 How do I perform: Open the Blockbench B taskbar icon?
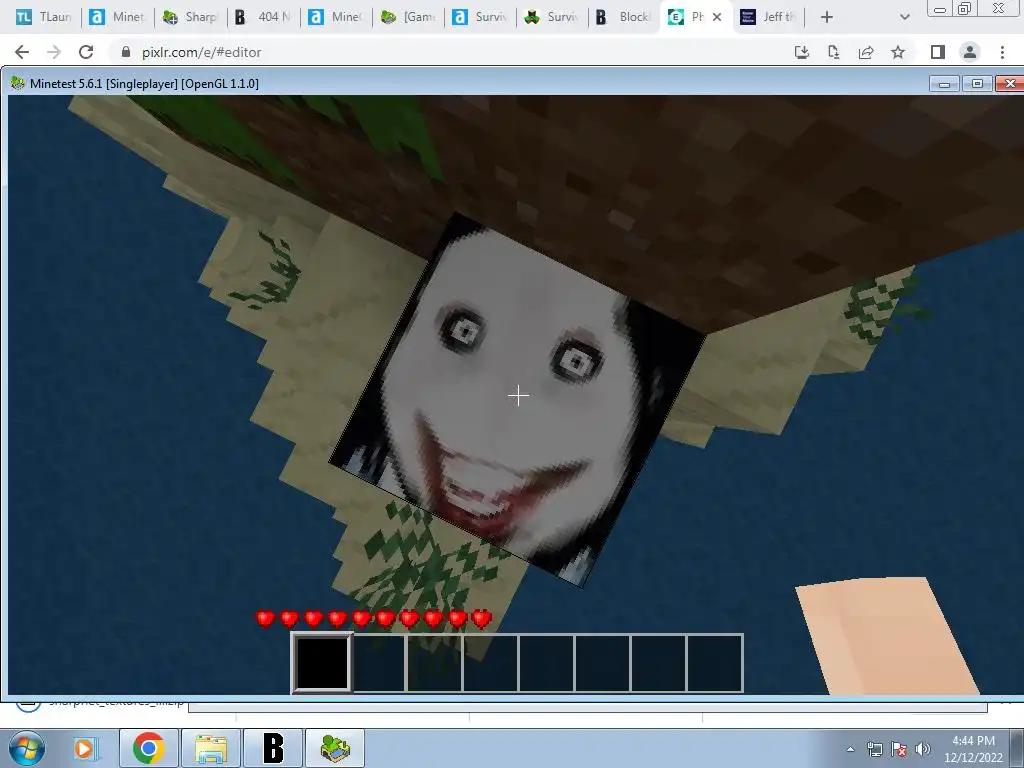(x=273, y=748)
